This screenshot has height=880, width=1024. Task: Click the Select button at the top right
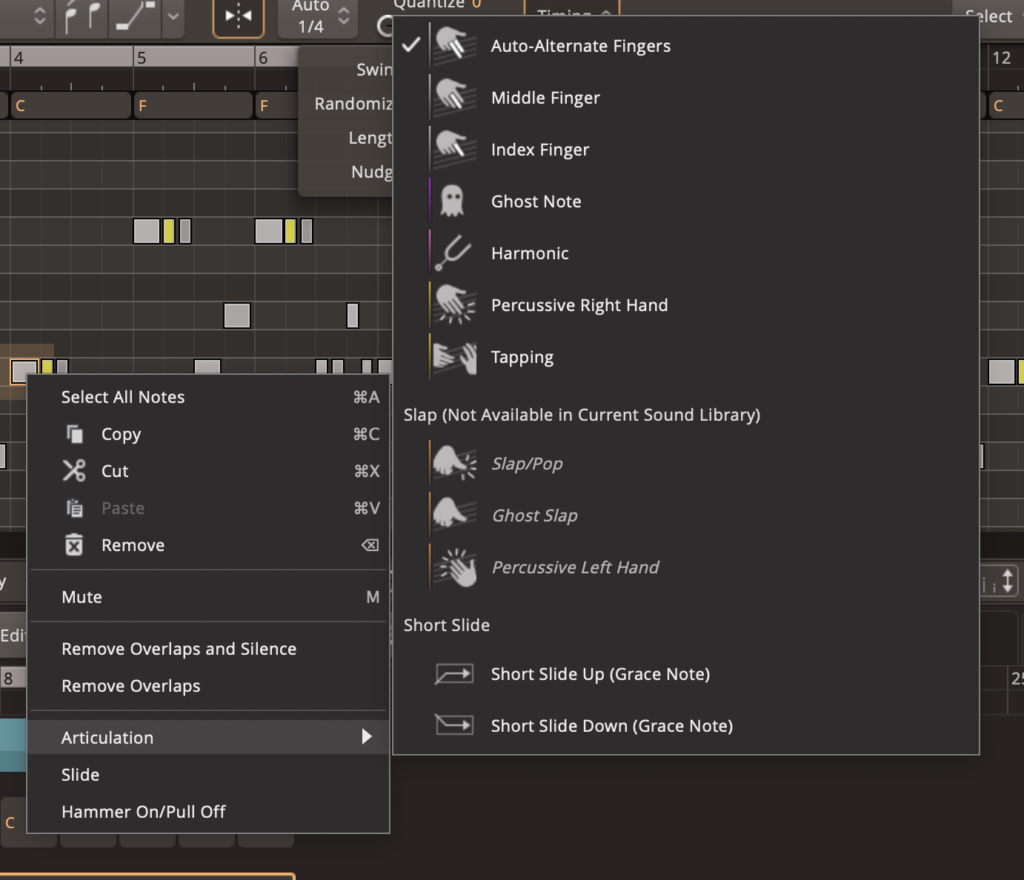point(987,14)
